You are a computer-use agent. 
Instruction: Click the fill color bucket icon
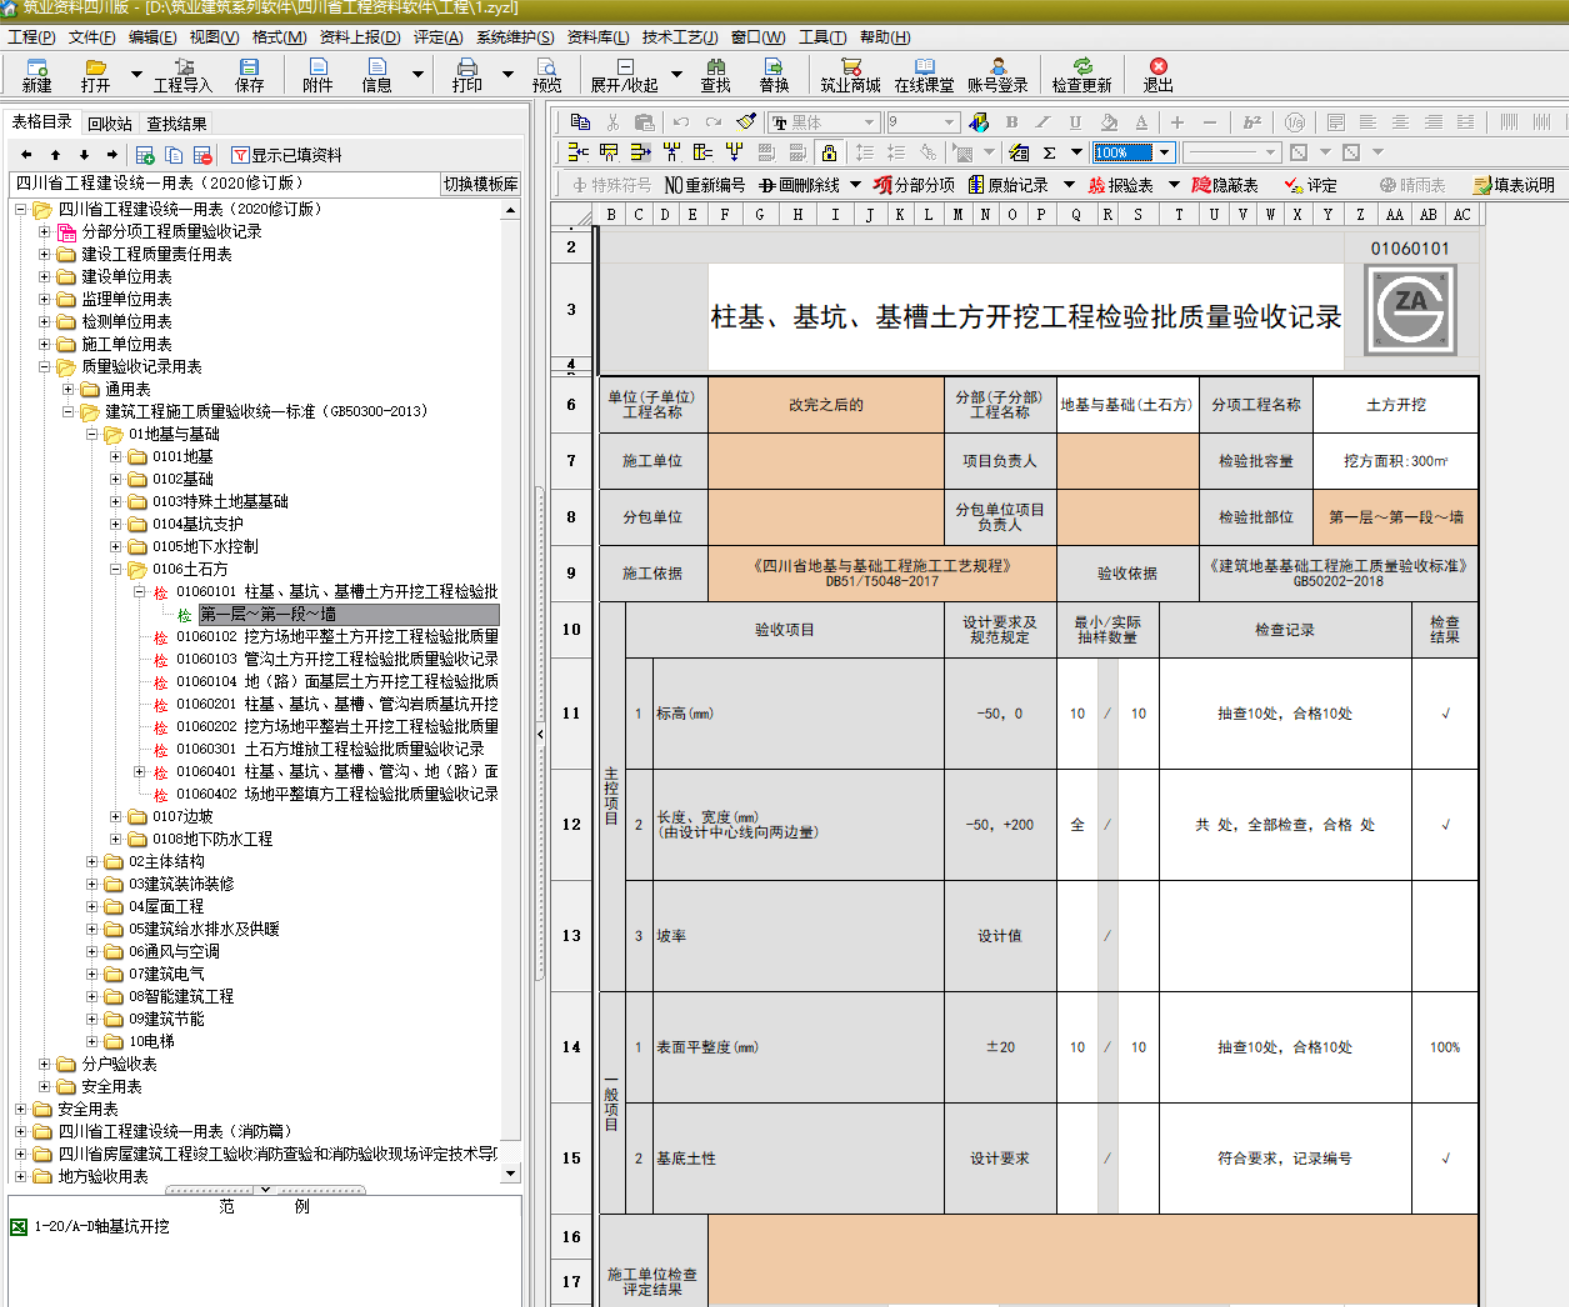click(x=1108, y=122)
